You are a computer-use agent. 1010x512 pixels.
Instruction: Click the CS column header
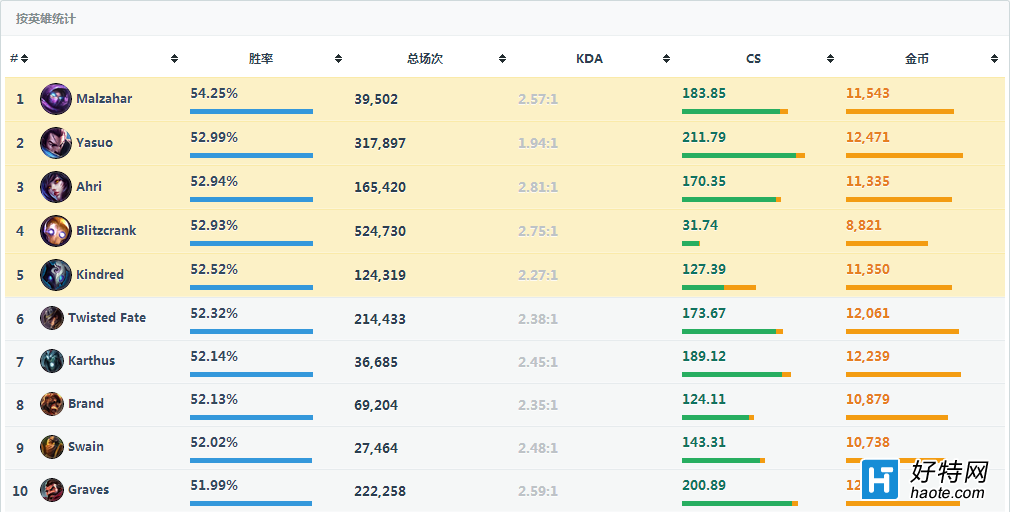[x=754, y=59]
